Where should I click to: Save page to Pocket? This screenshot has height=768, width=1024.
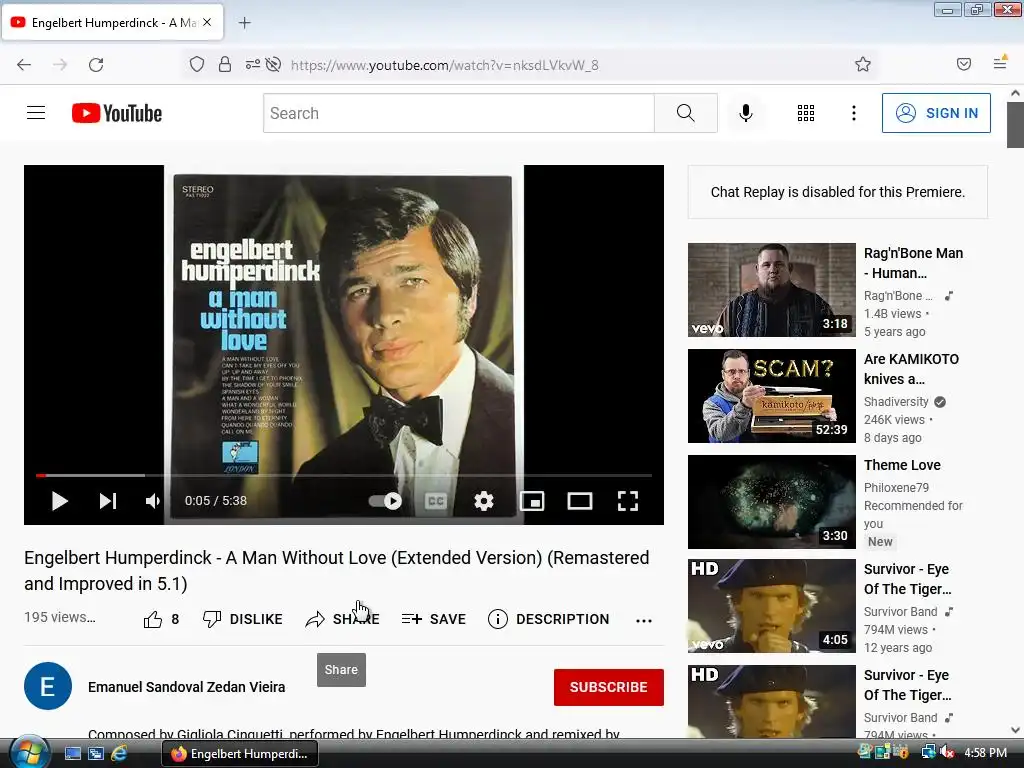(x=963, y=64)
